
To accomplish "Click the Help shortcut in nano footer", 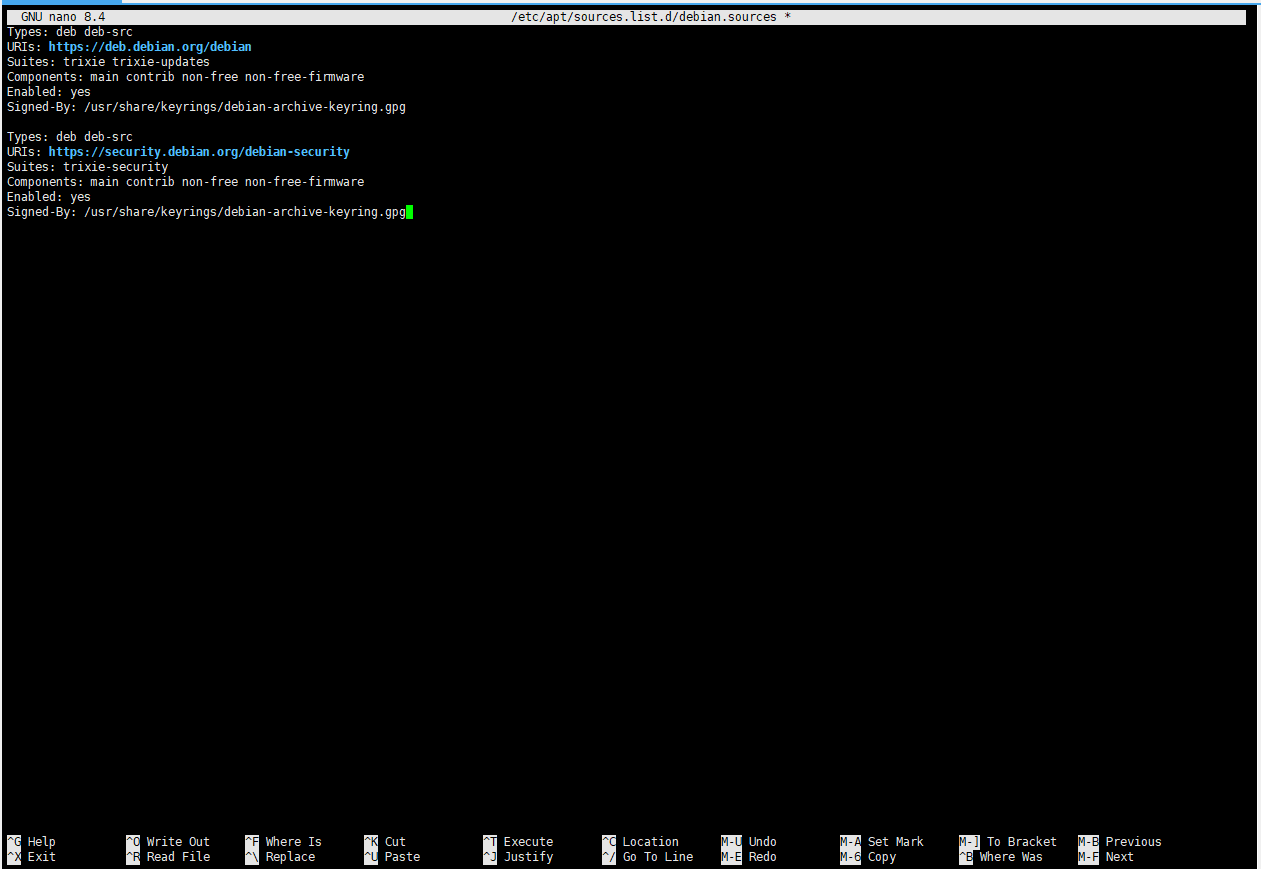I will pyautogui.click(x=41, y=842).
